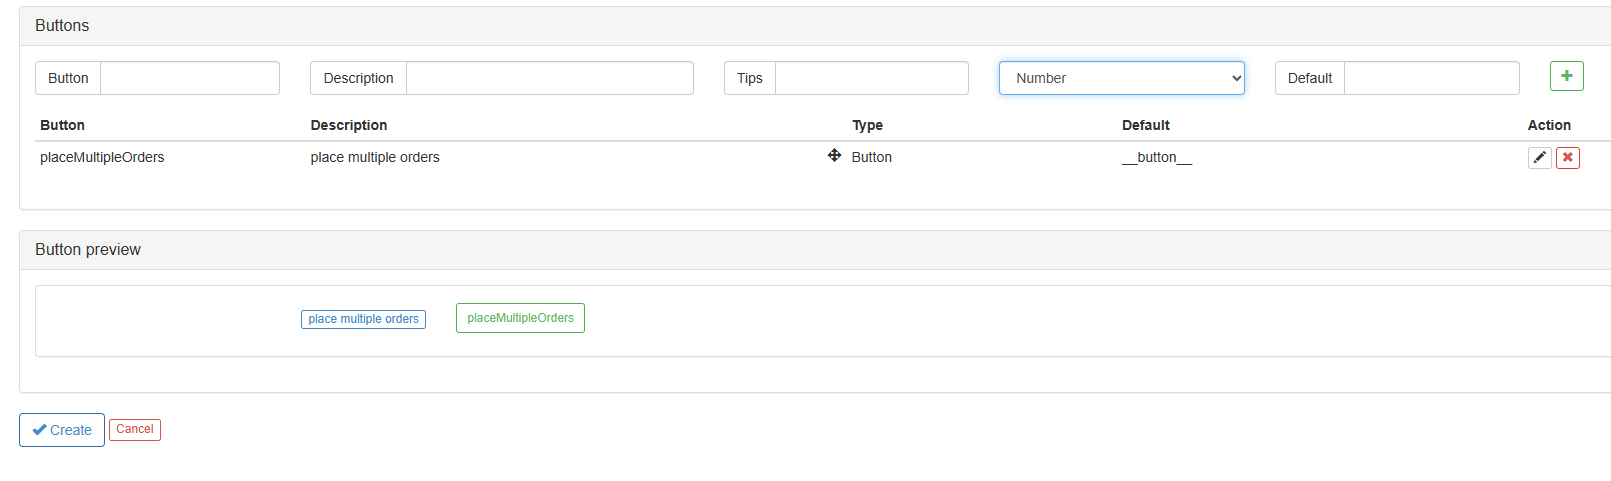
Task: Click the Type column header
Action: tap(867, 125)
